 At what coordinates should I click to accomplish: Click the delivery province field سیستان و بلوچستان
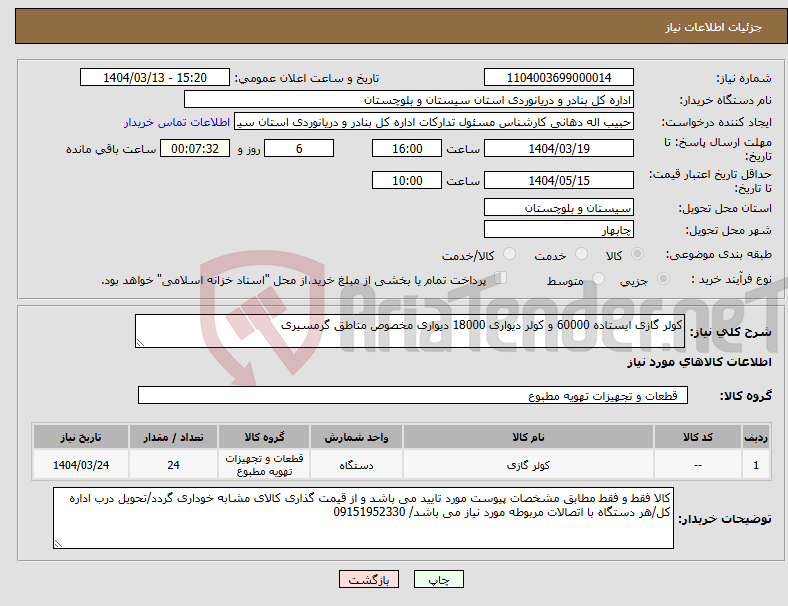(558, 207)
